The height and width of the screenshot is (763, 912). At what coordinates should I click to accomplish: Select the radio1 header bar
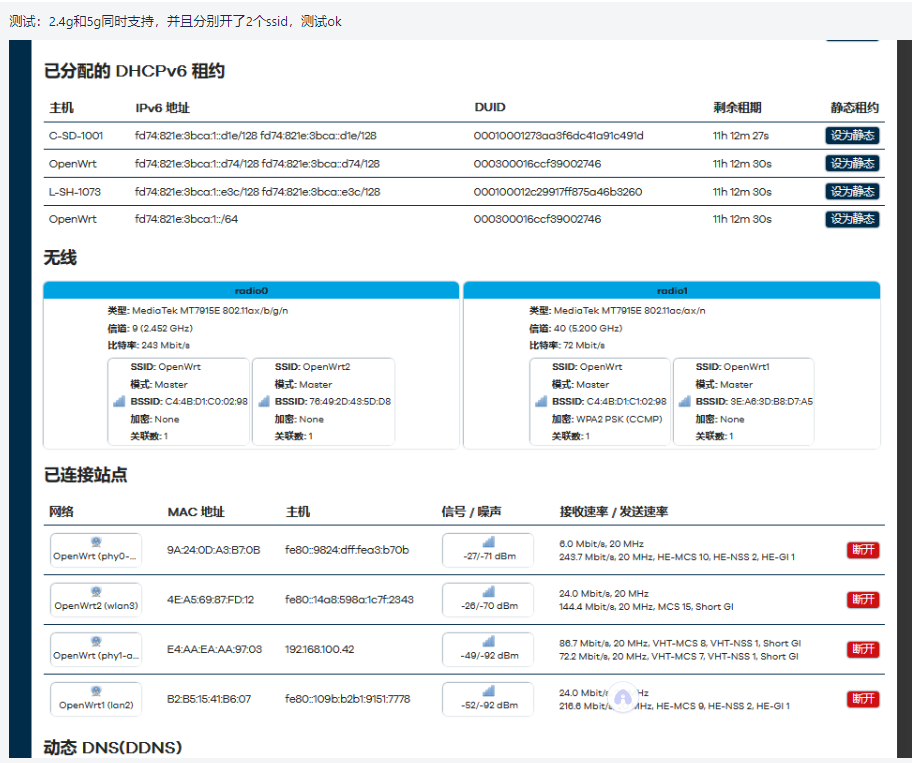tap(672, 290)
